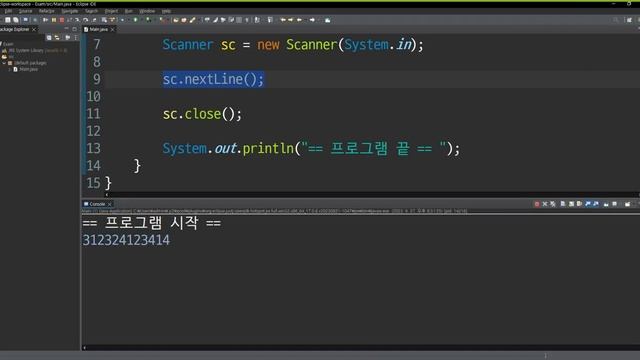Open the Navigate menu
The width and height of the screenshot is (640, 360).
pos(70,11)
